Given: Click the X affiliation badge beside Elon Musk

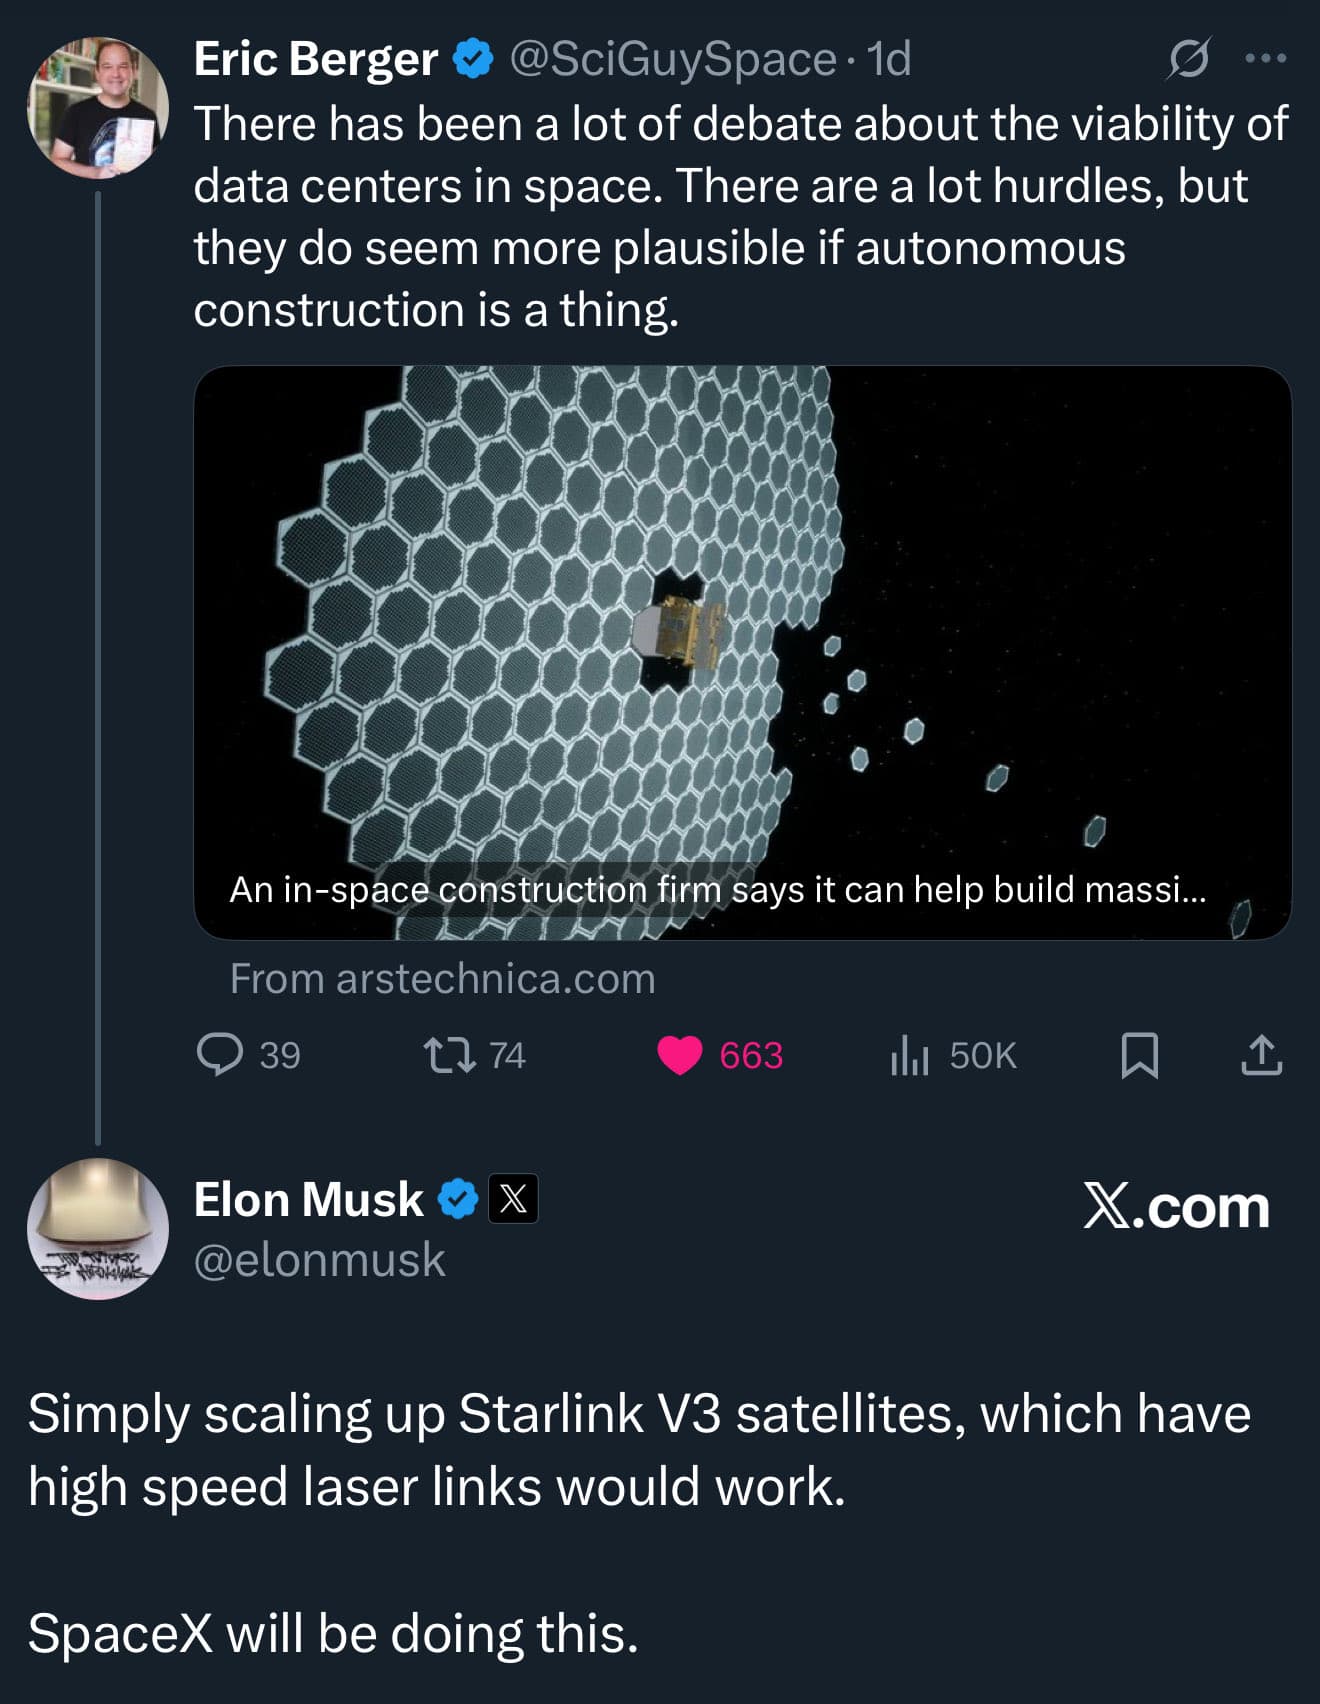Looking at the screenshot, I should [x=513, y=1199].
